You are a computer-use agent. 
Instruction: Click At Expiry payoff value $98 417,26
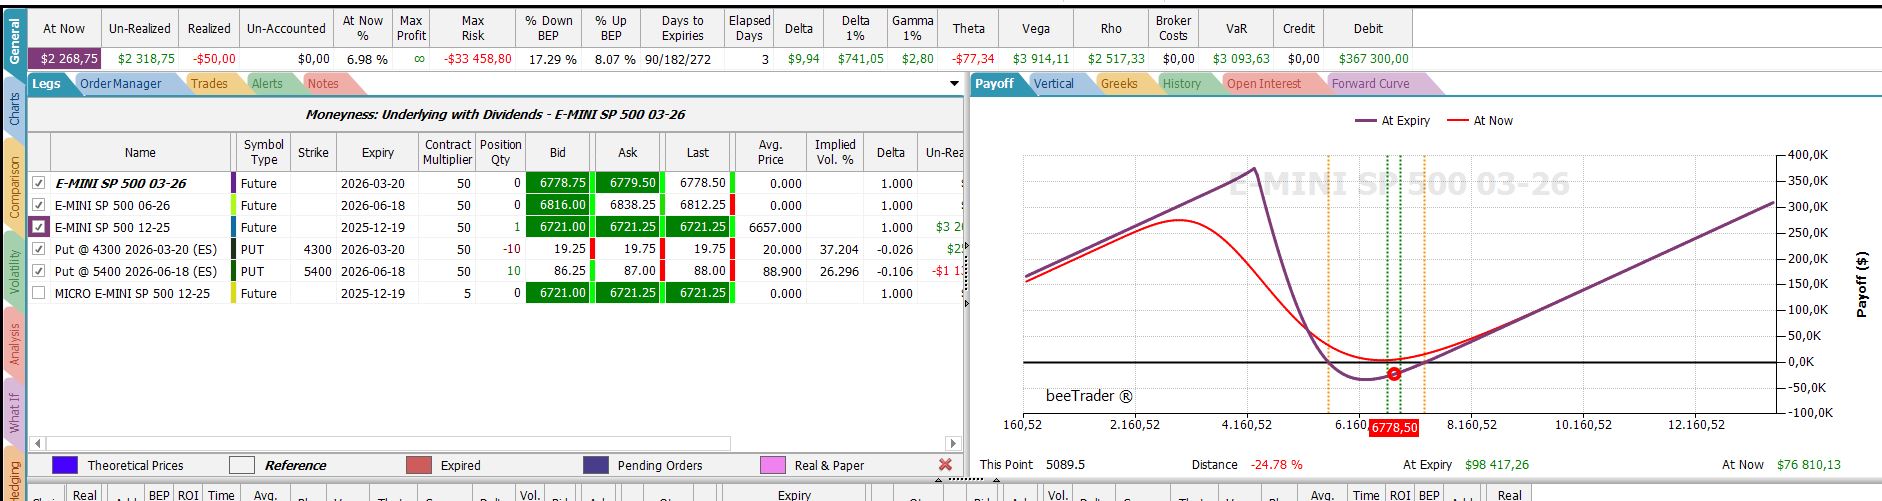[x=1497, y=465]
